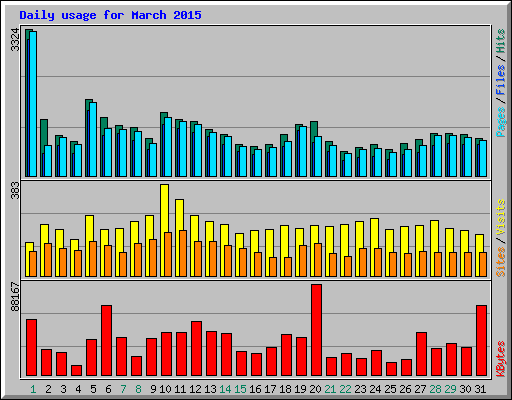The image size is (512, 400).
Task: Click the day label 5 on x-axis
Action: (x=93, y=389)
